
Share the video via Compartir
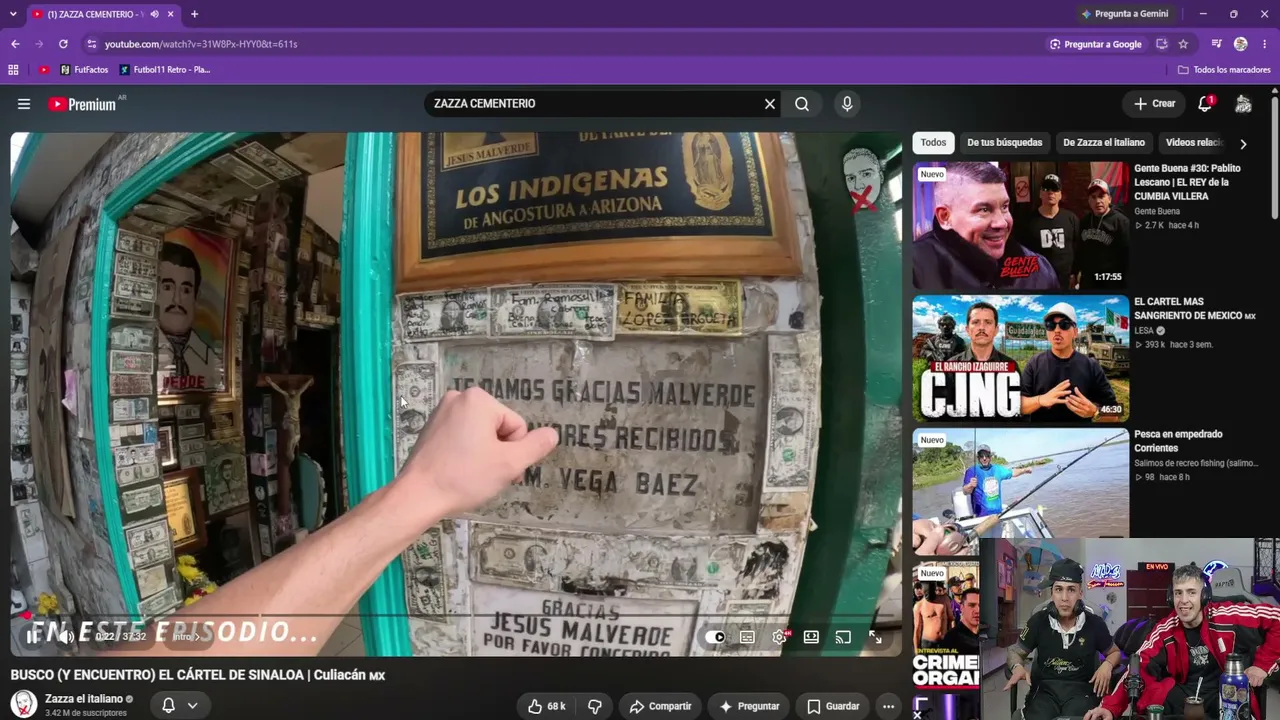click(x=660, y=706)
